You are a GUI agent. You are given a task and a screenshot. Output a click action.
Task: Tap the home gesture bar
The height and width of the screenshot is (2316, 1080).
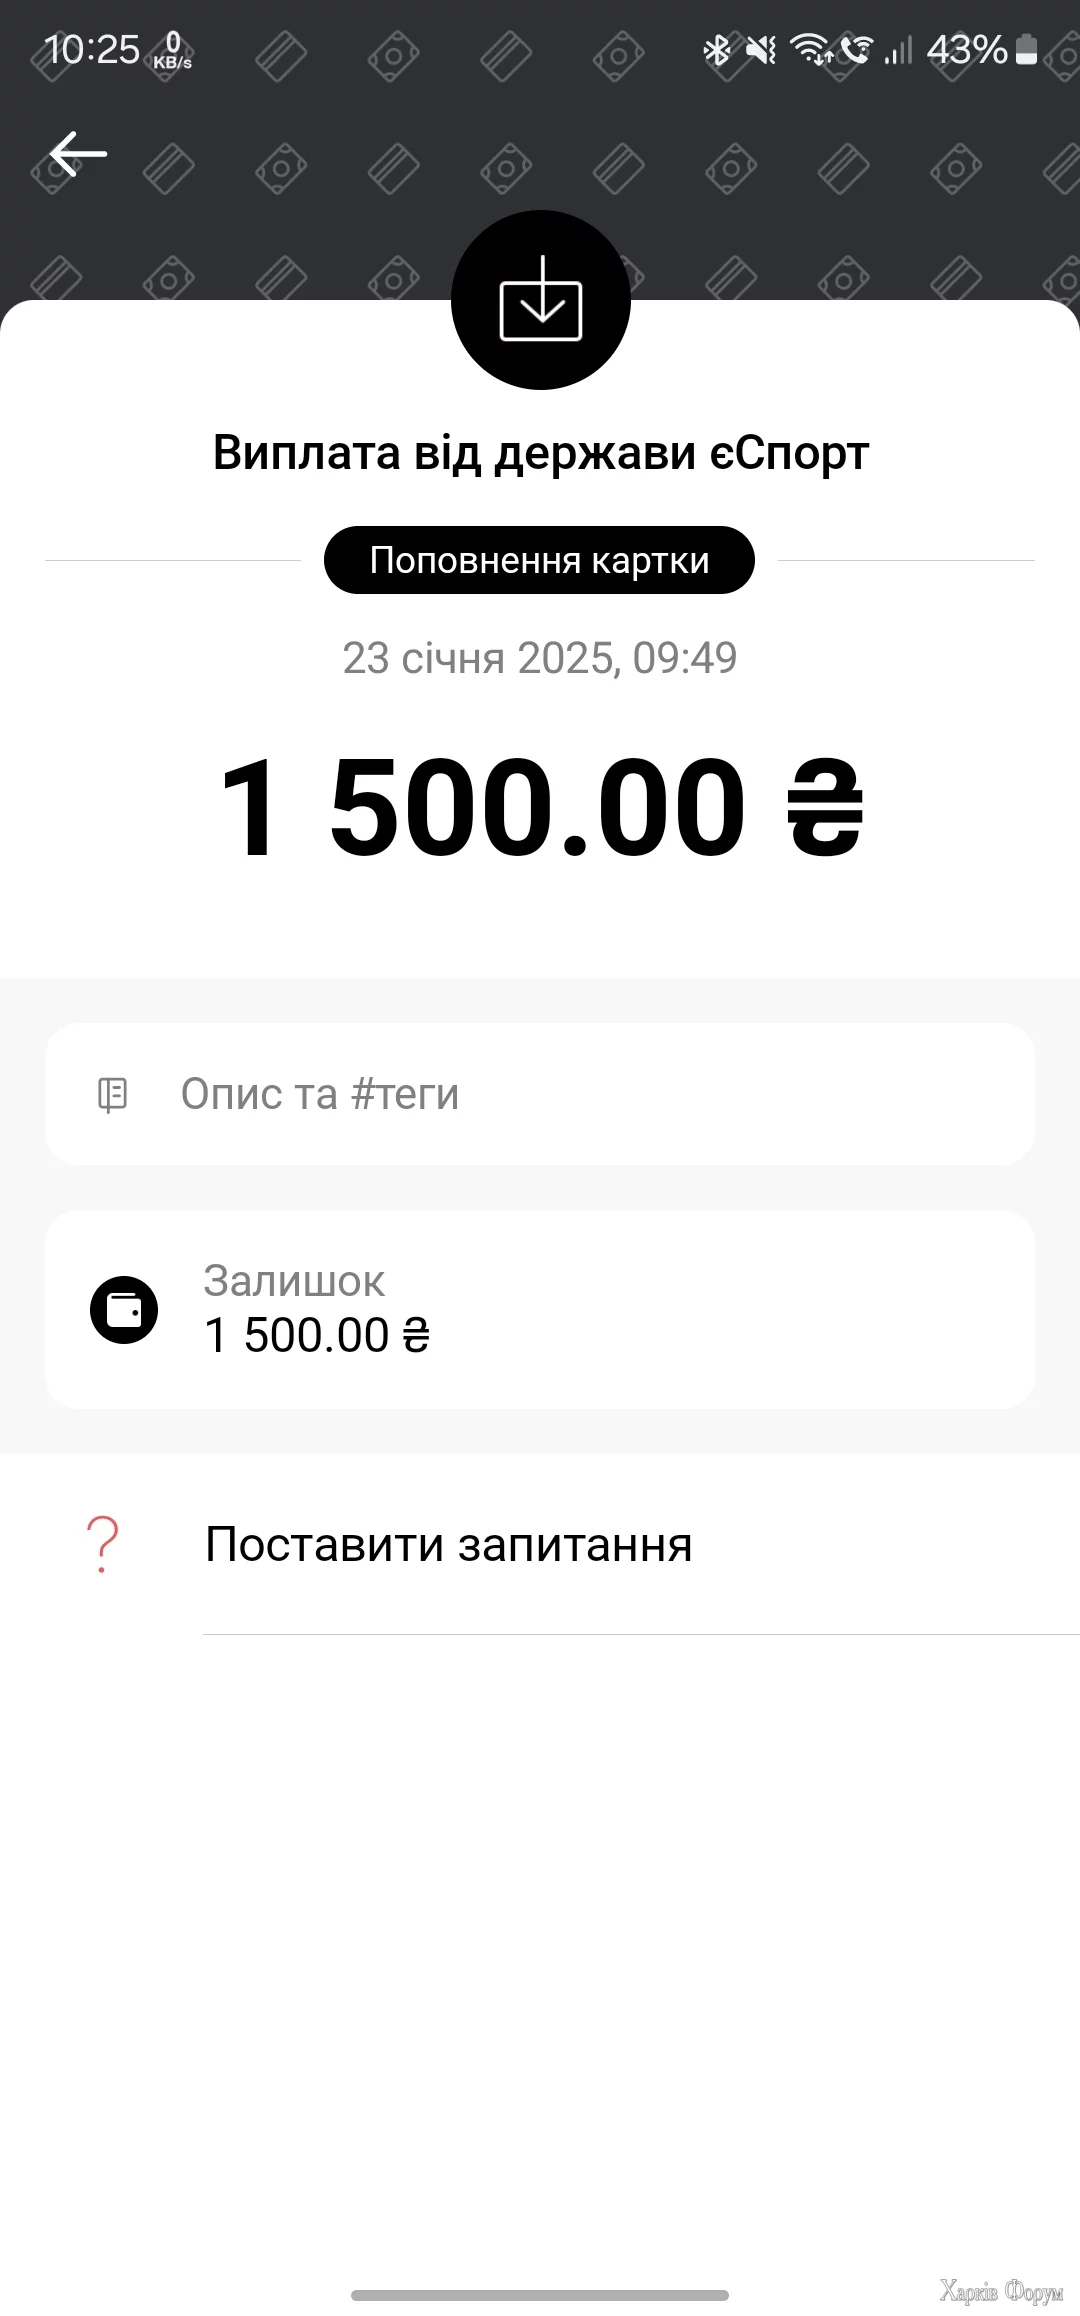[540, 2295]
